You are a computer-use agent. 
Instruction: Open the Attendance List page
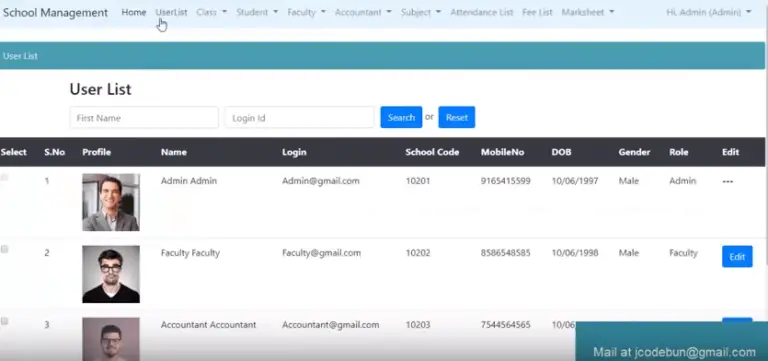(482, 12)
